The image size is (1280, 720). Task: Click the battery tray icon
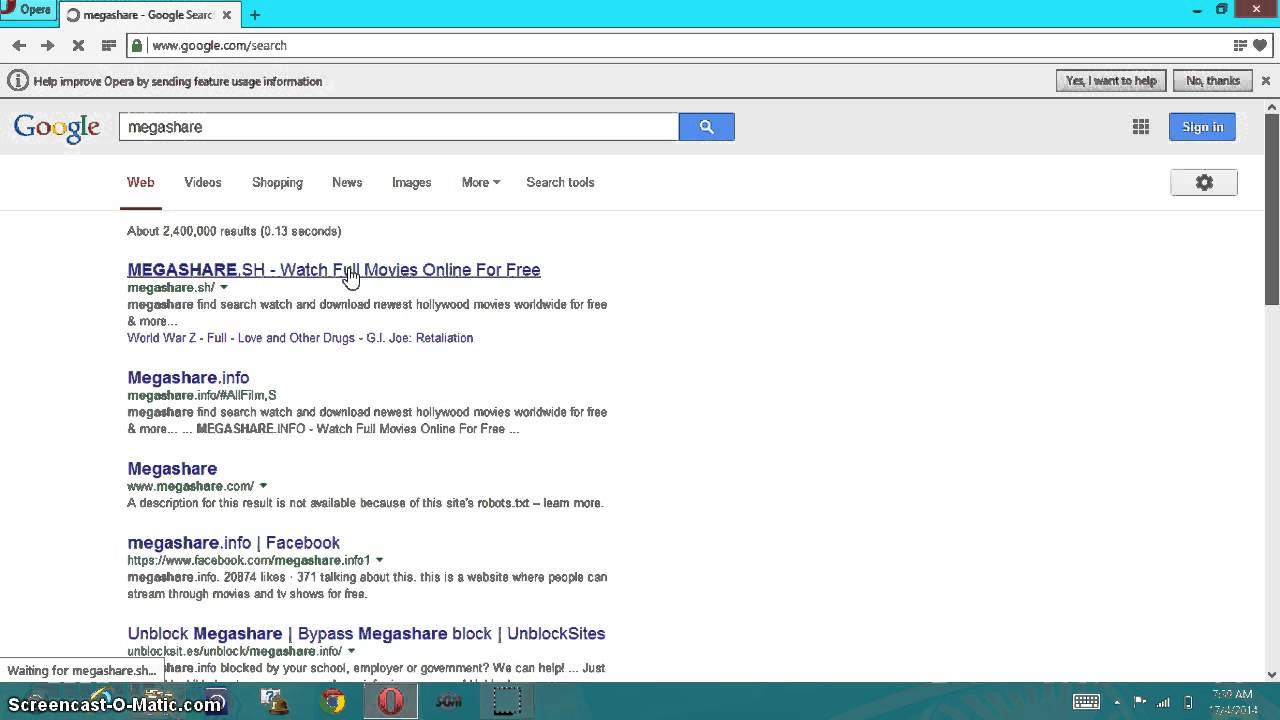(x=1188, y=702)
